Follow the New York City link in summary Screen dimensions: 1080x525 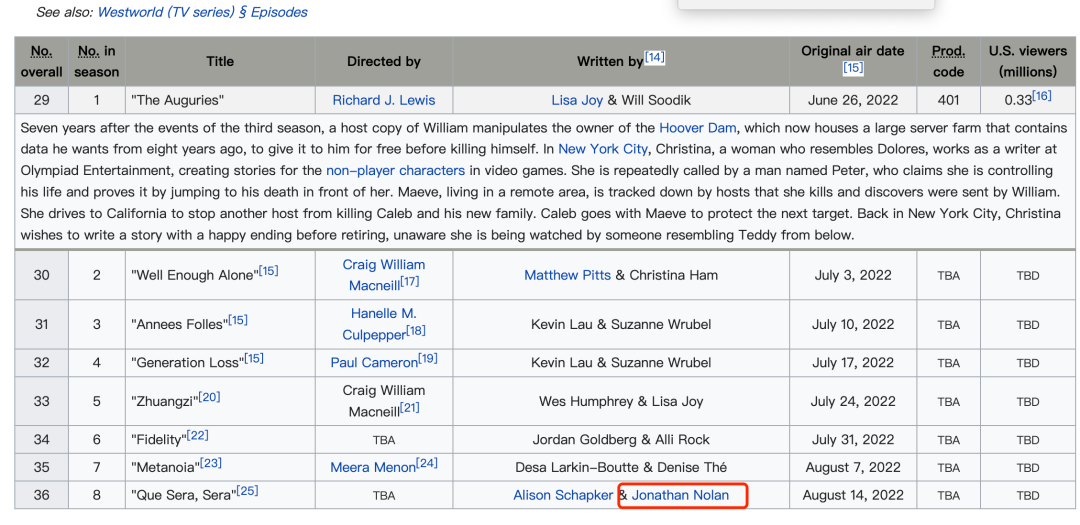(x=603, y=149)
